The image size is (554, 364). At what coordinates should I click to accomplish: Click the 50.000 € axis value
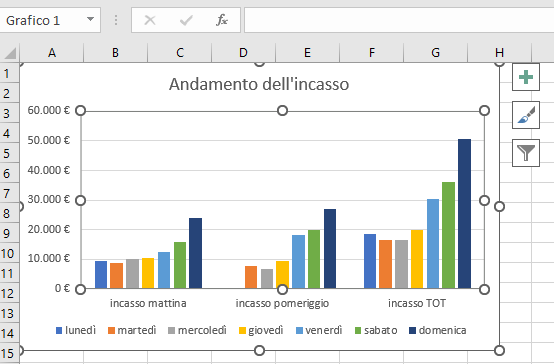coord(49,140)
